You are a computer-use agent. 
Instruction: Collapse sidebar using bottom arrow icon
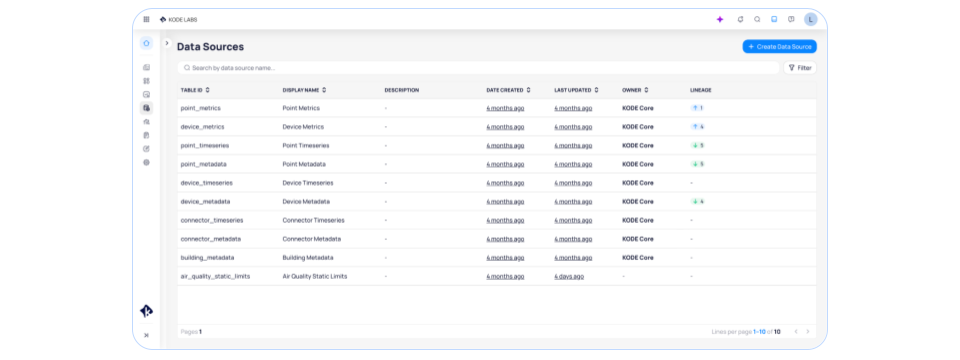[146, 335]
